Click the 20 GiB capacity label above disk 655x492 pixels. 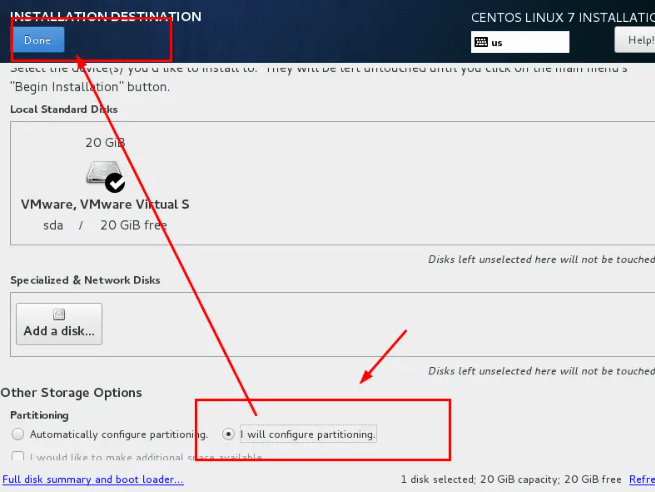click(105, 142)
